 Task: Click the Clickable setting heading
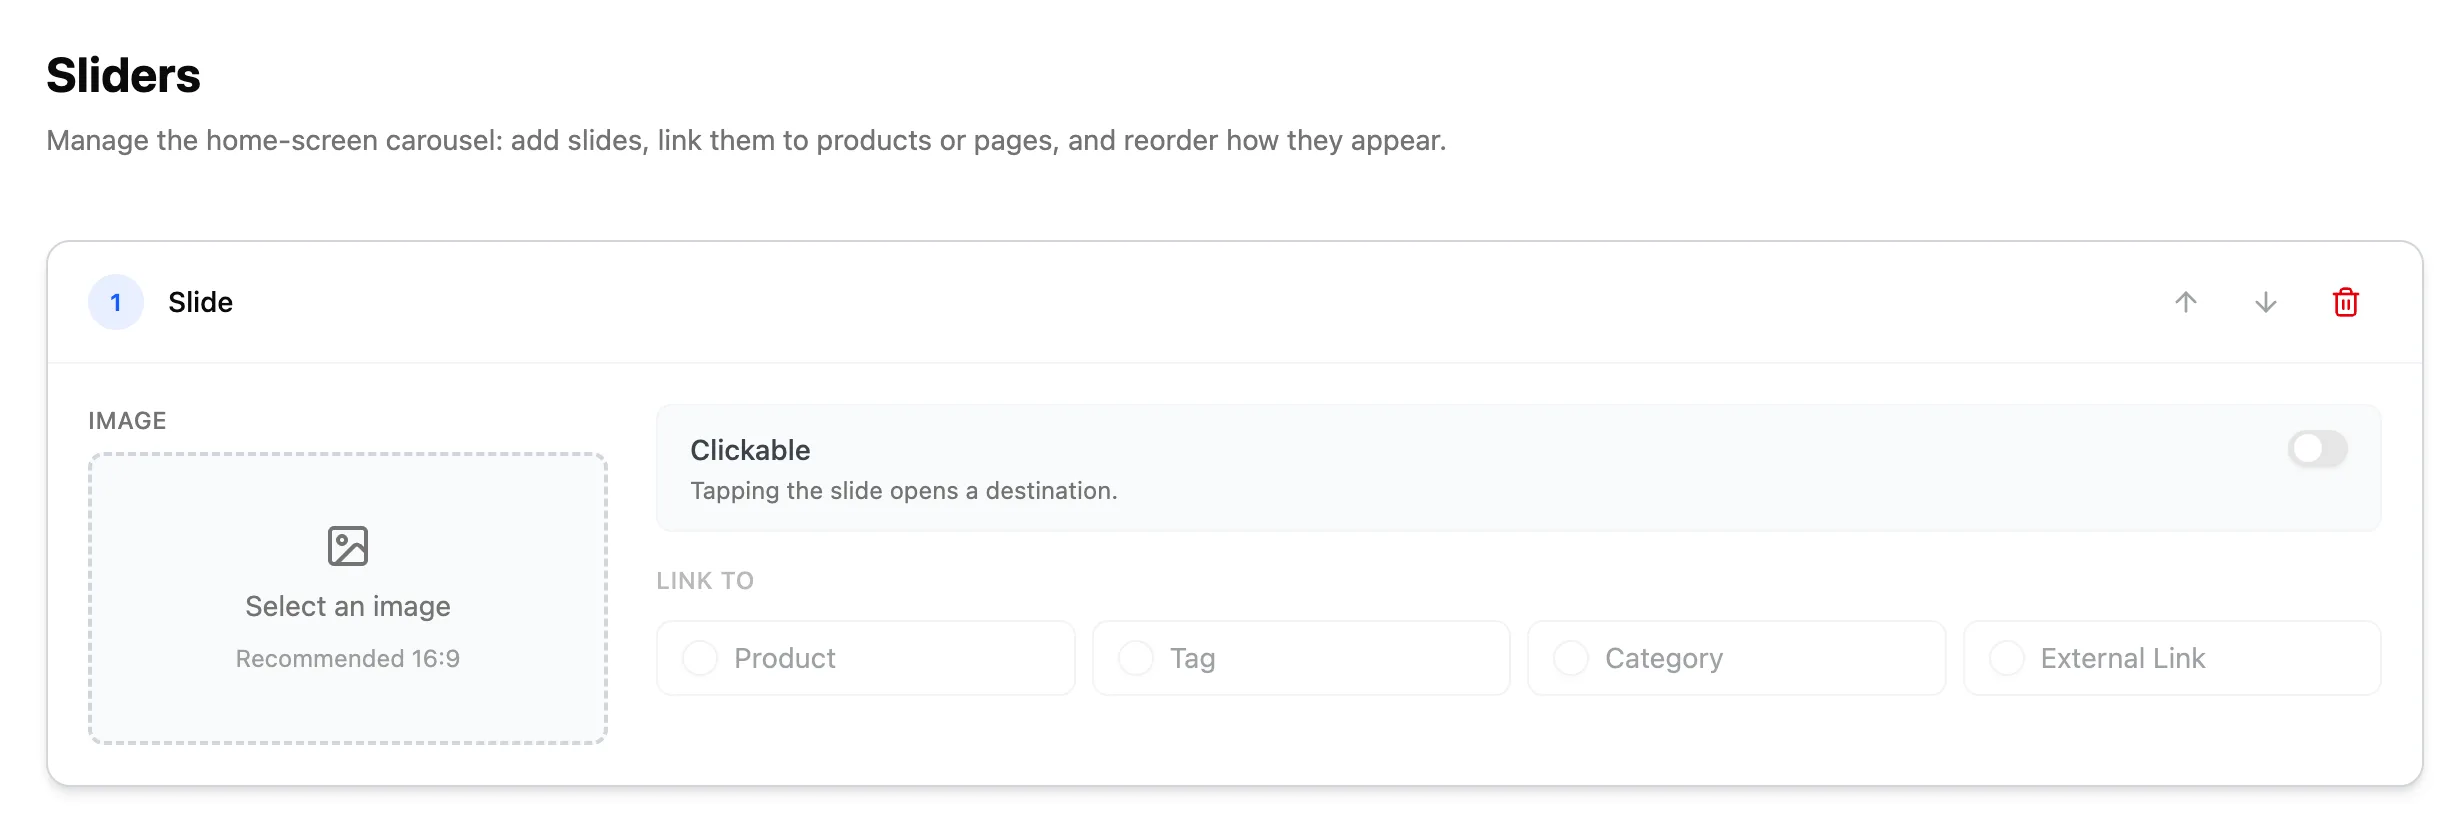(750, 450)
